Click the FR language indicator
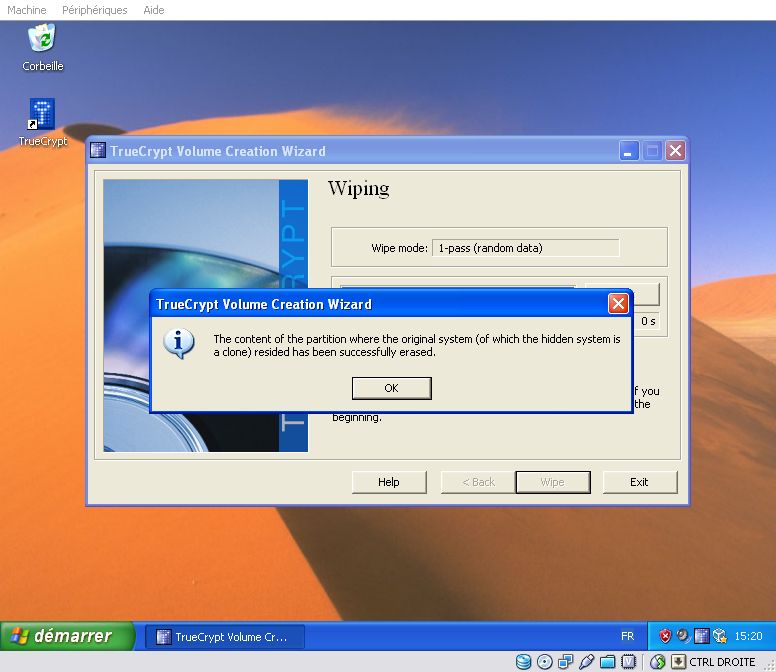 [627, 636]
